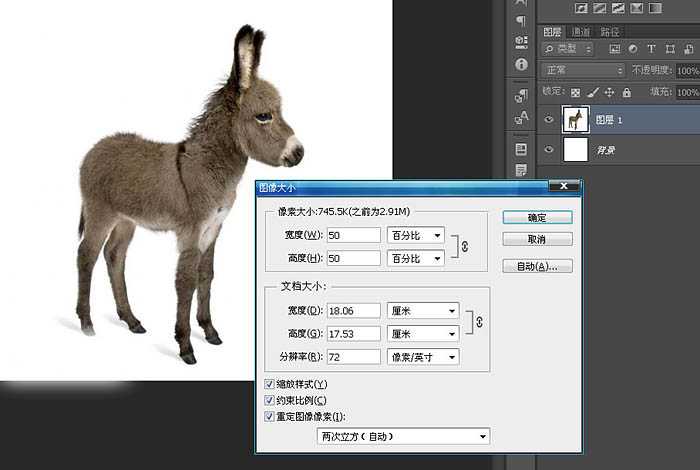The image size is (700, 470).
Task: Click the lock position move icon
Action: coord(609,92)
